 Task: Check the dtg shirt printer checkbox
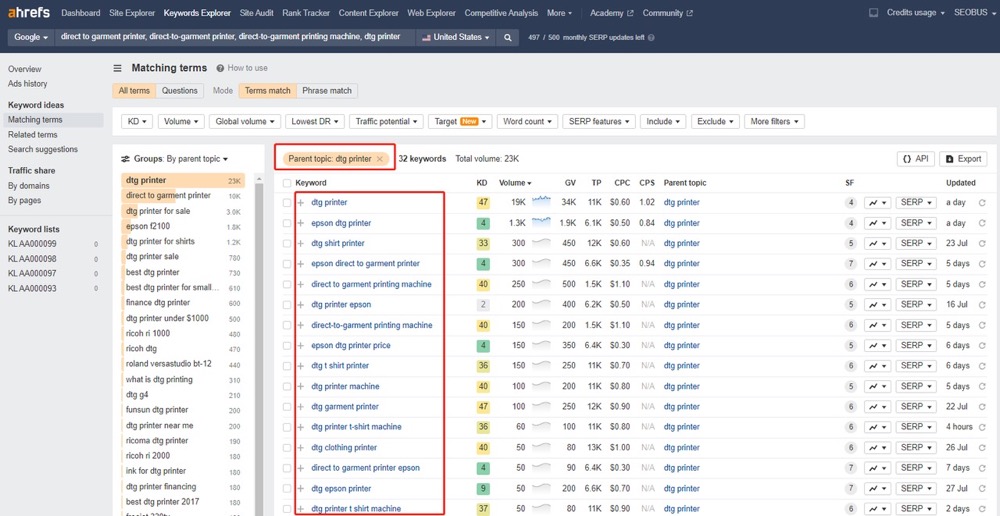287,244
